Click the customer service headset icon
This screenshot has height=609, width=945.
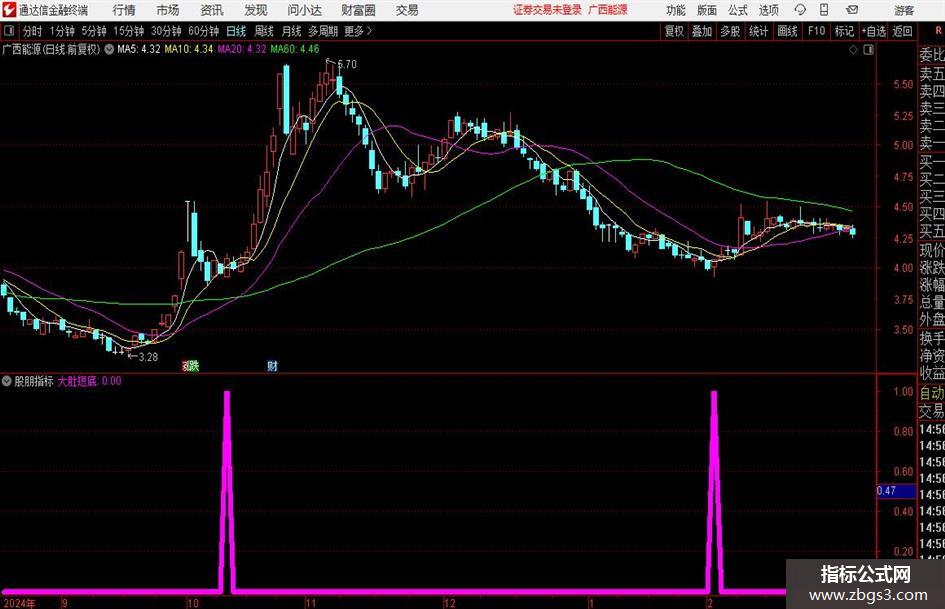click(x=800, y=10)
